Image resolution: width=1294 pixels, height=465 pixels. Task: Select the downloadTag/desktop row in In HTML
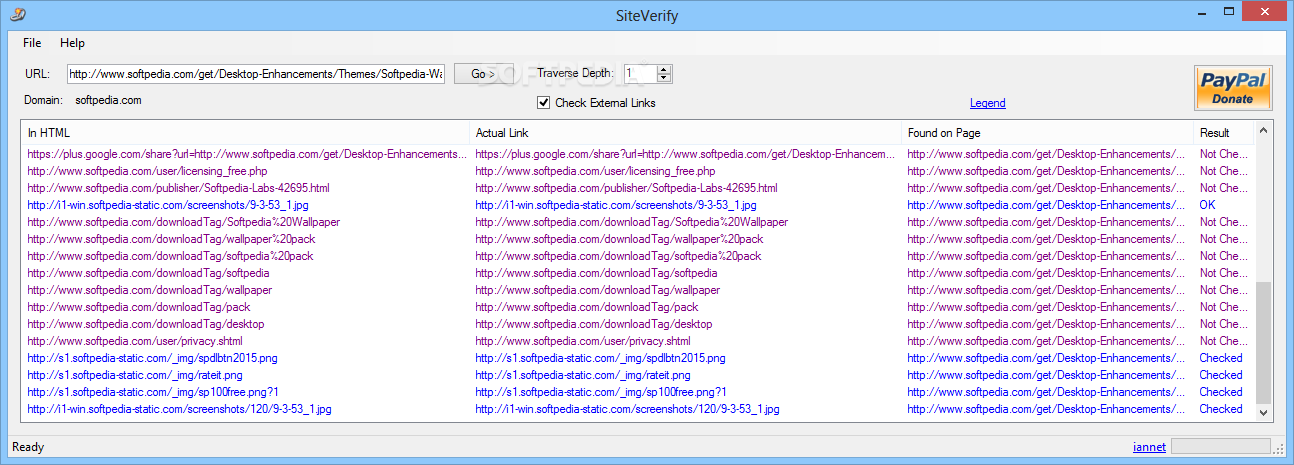146,324
